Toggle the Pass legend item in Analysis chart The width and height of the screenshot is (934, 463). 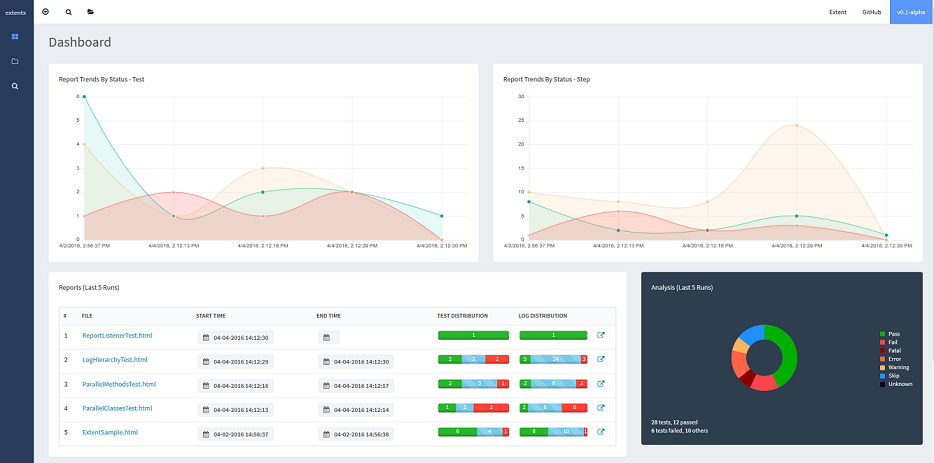click(888, 334)
